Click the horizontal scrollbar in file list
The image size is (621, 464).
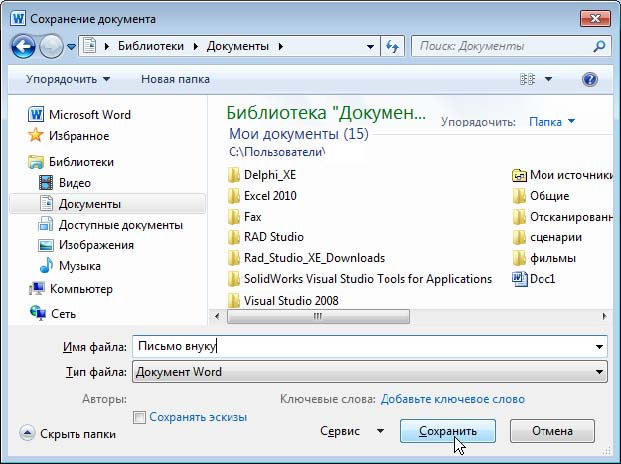318,316
